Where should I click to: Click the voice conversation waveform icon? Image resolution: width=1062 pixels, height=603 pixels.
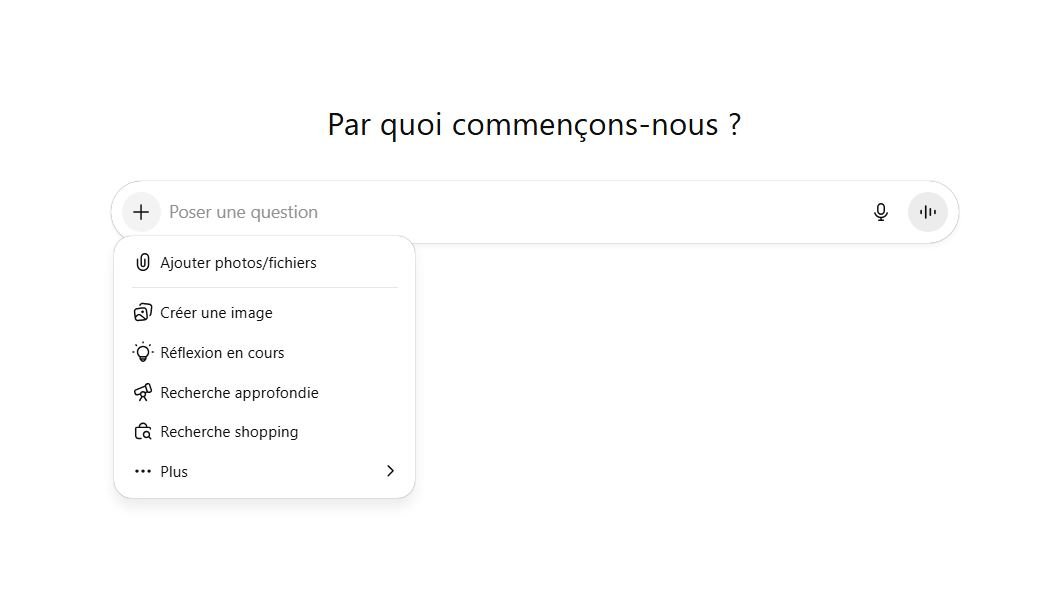click(x=928, y=211)
